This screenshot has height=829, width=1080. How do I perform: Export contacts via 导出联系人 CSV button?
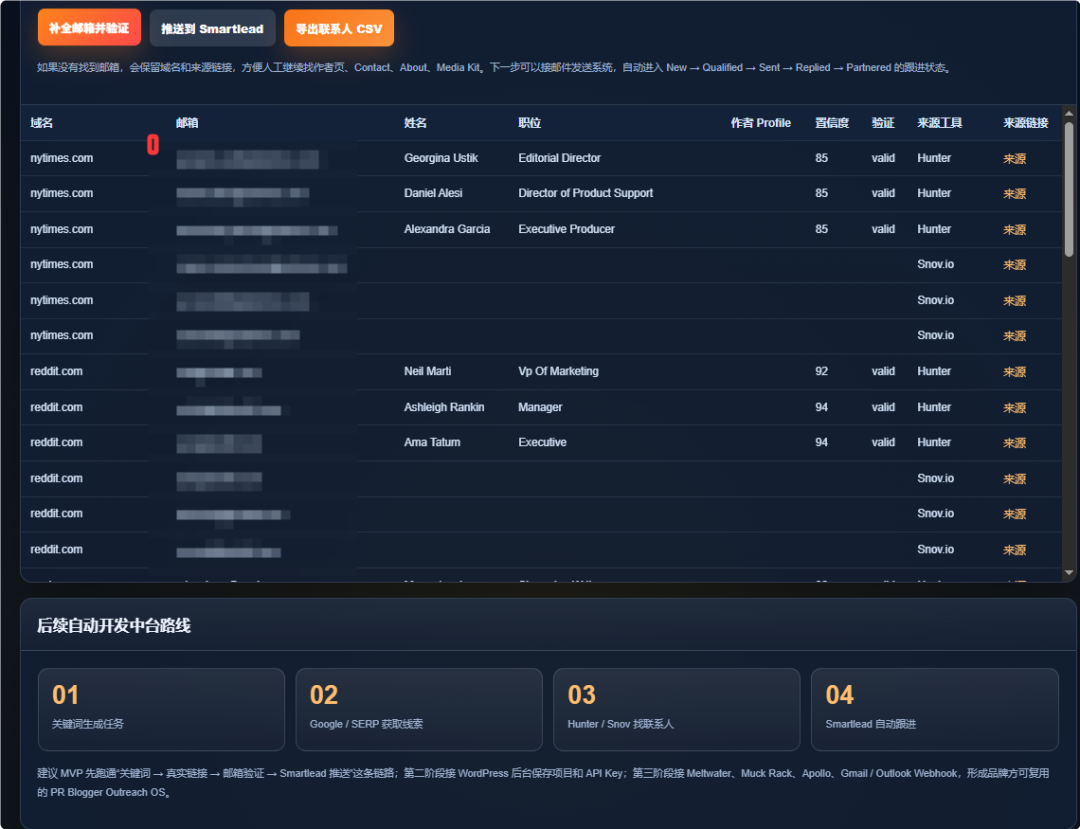[x=339, y=28]
